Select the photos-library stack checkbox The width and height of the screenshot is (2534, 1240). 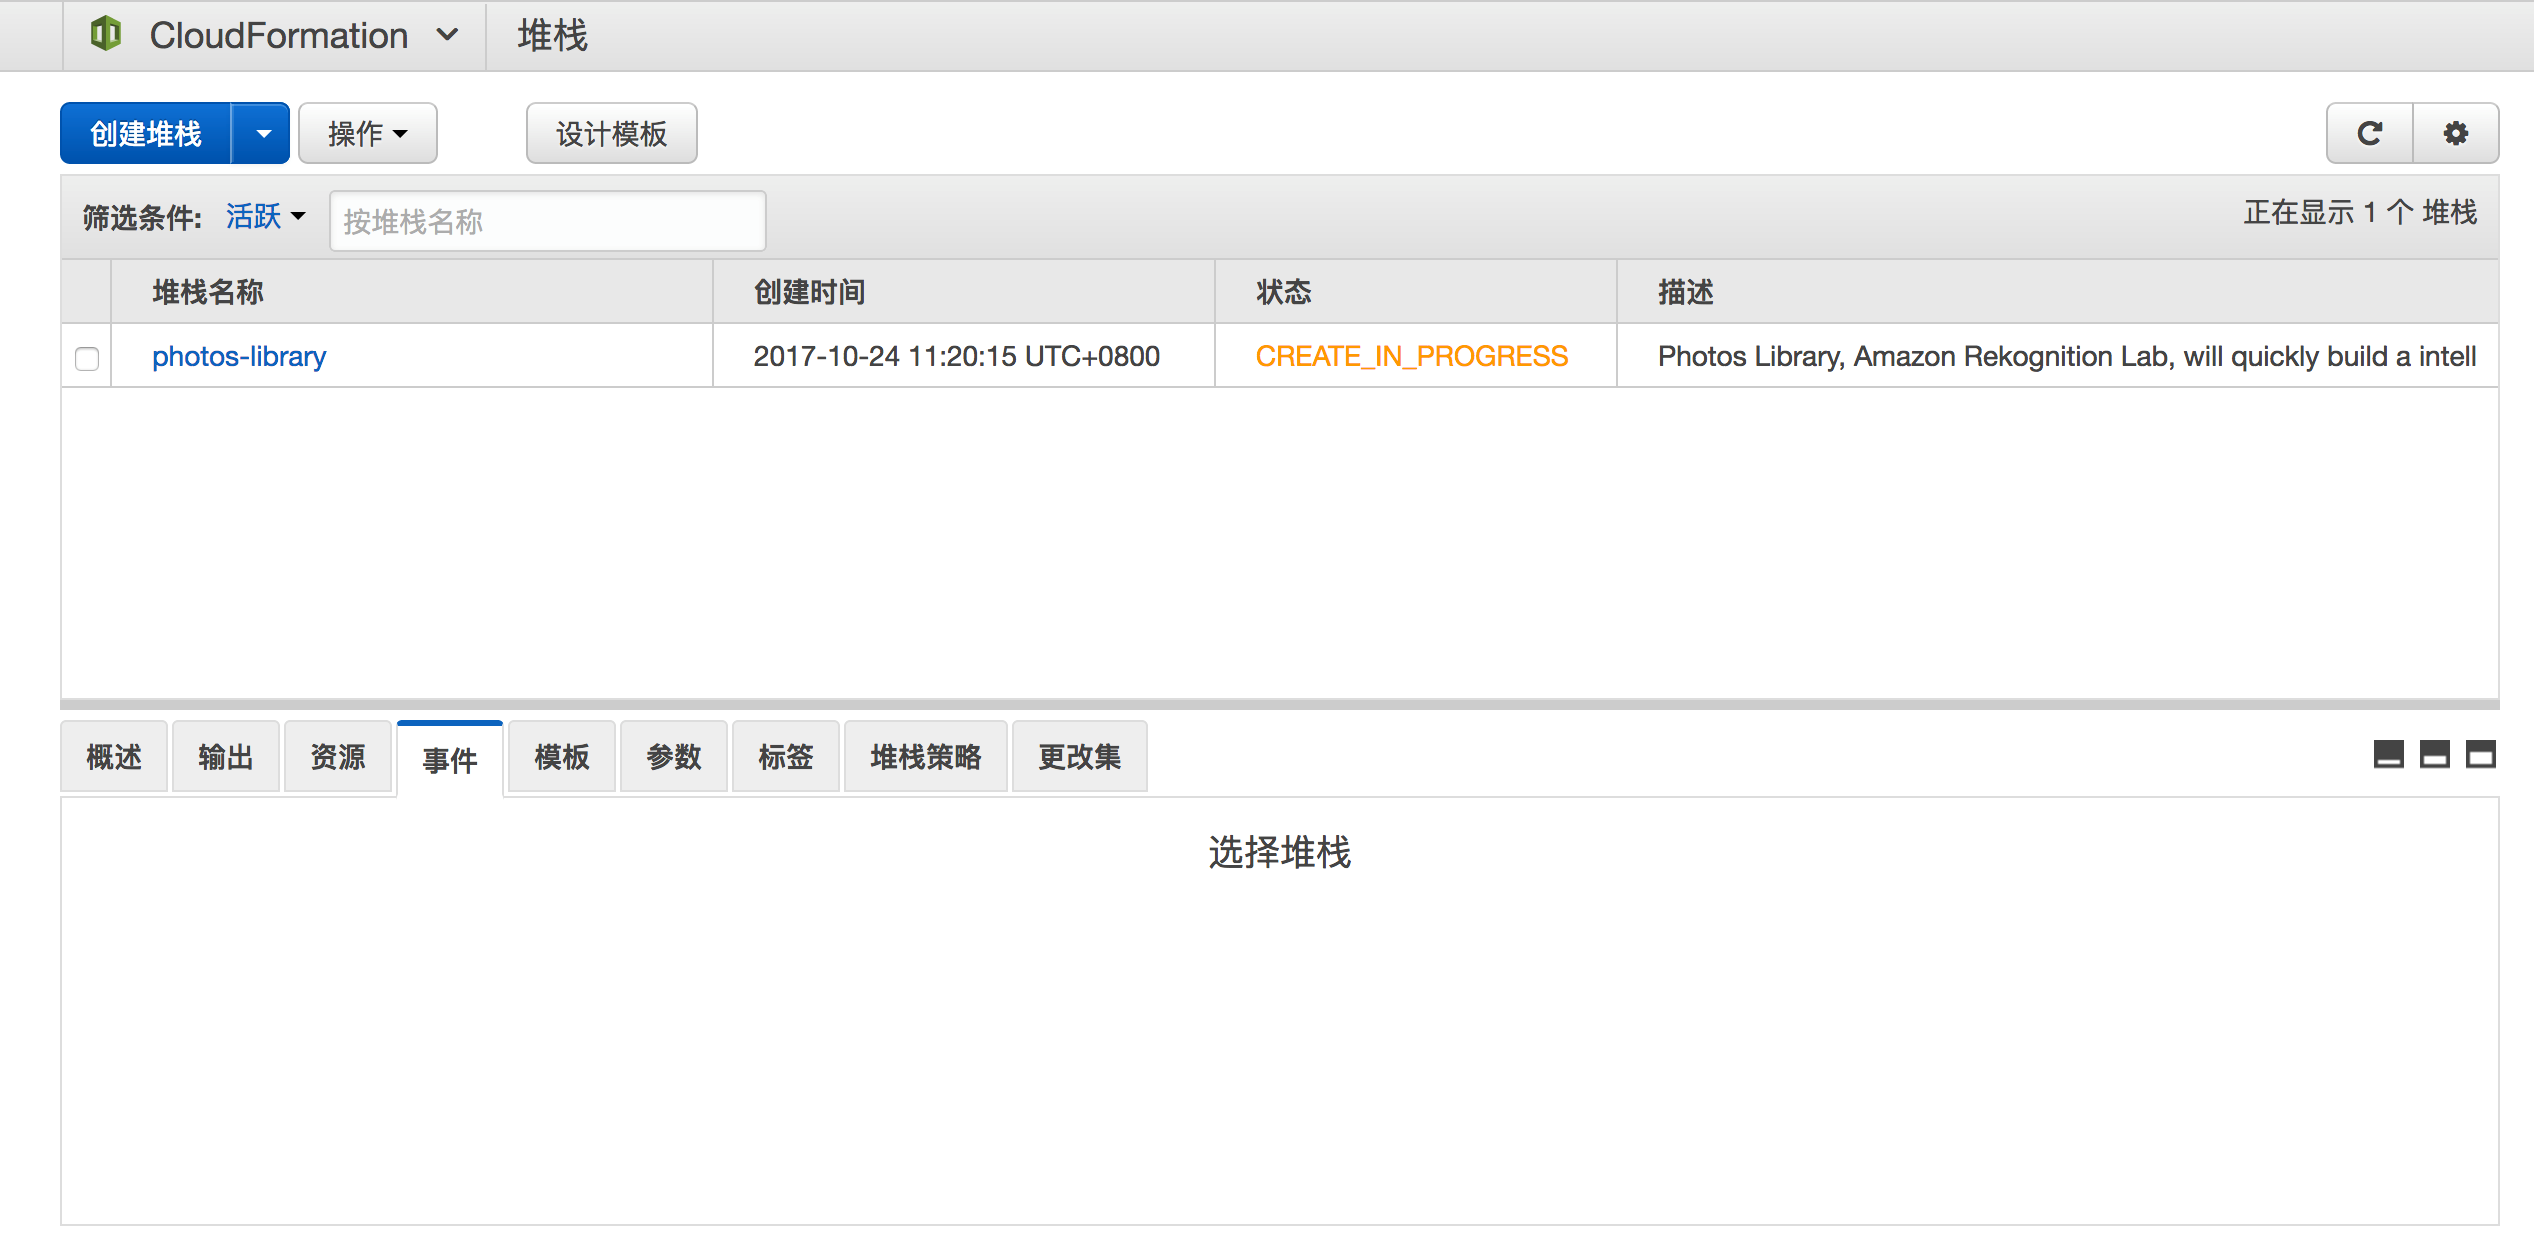pyautogui.click(x=87, y=358)
